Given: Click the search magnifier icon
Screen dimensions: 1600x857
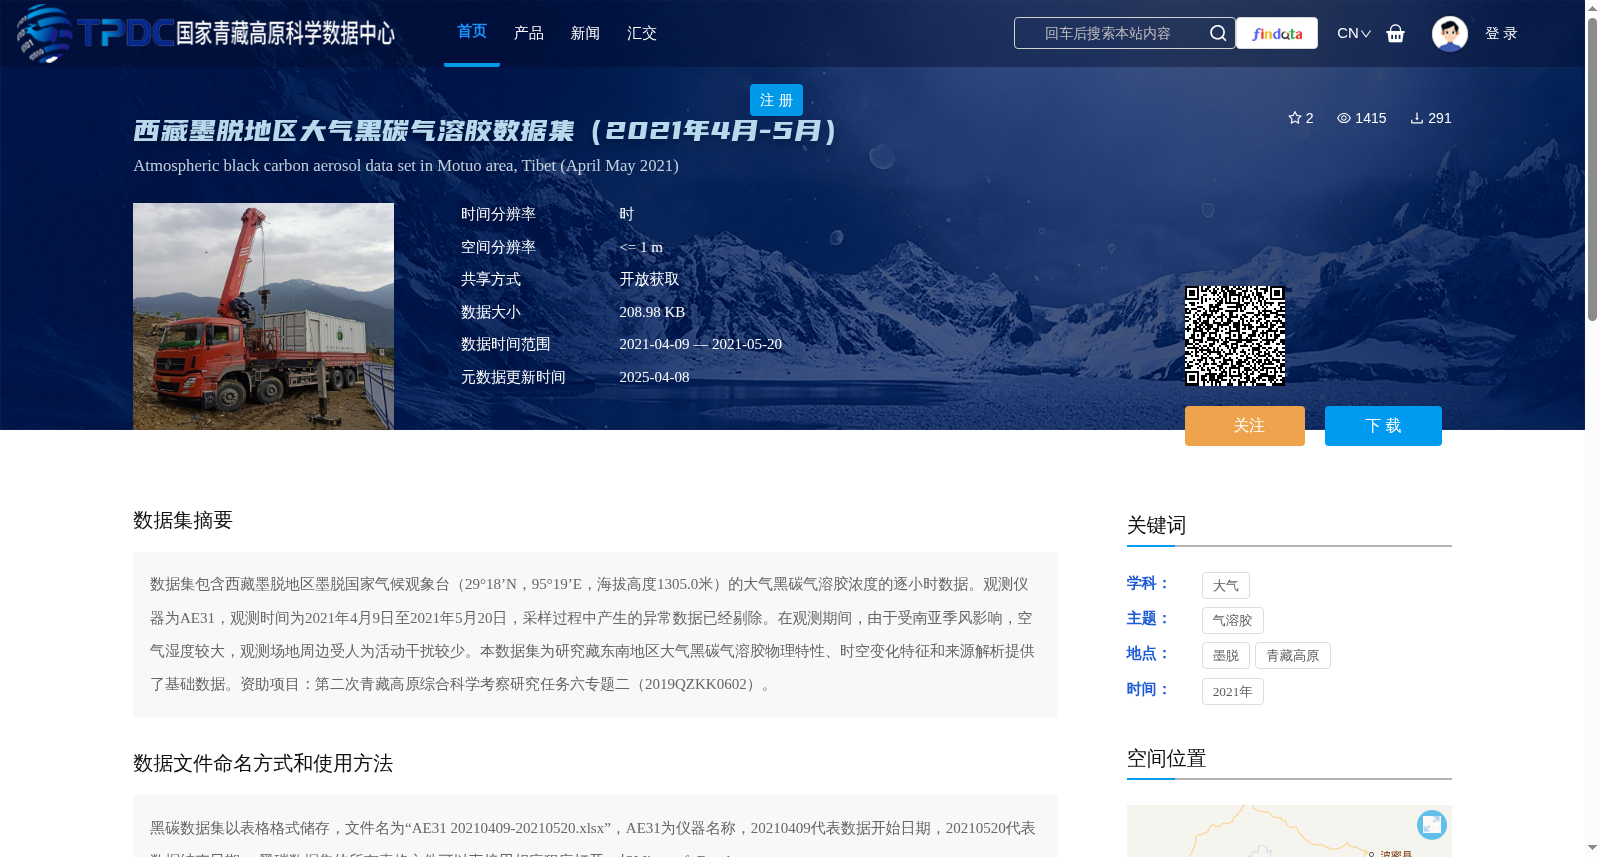Looking at the screenshot, I should pyautogui.click(x=1218, y=33).
